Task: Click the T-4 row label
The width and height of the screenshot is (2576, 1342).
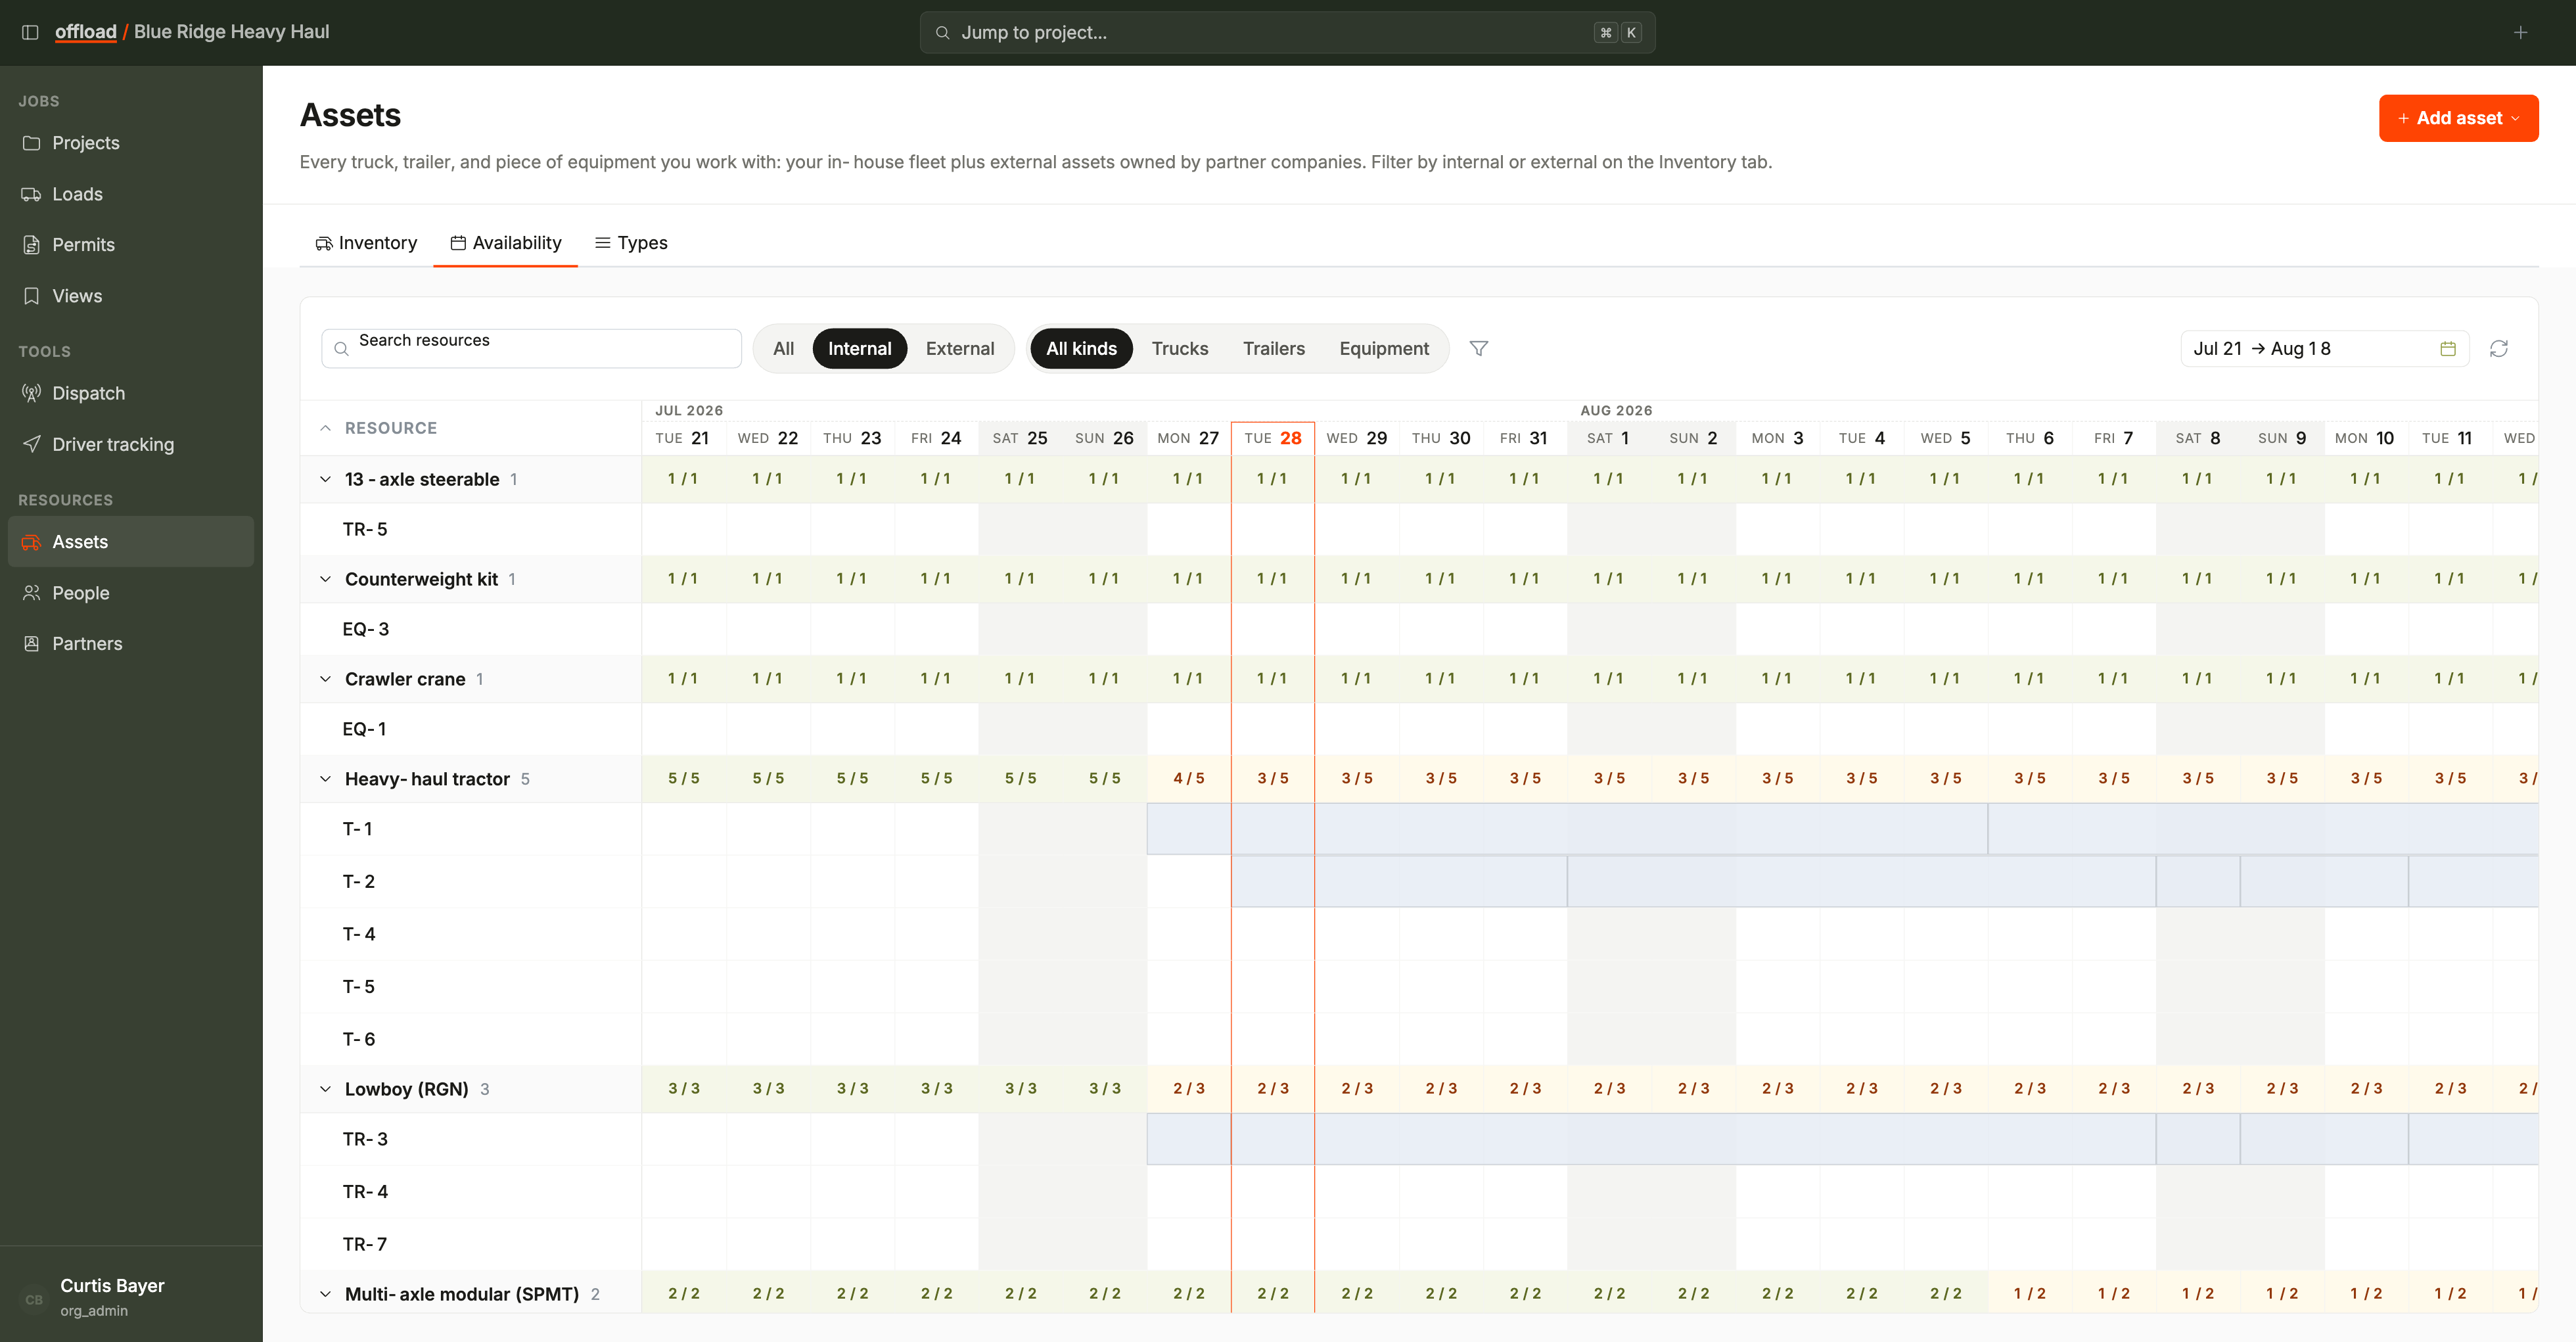Action: pos(359,934)
